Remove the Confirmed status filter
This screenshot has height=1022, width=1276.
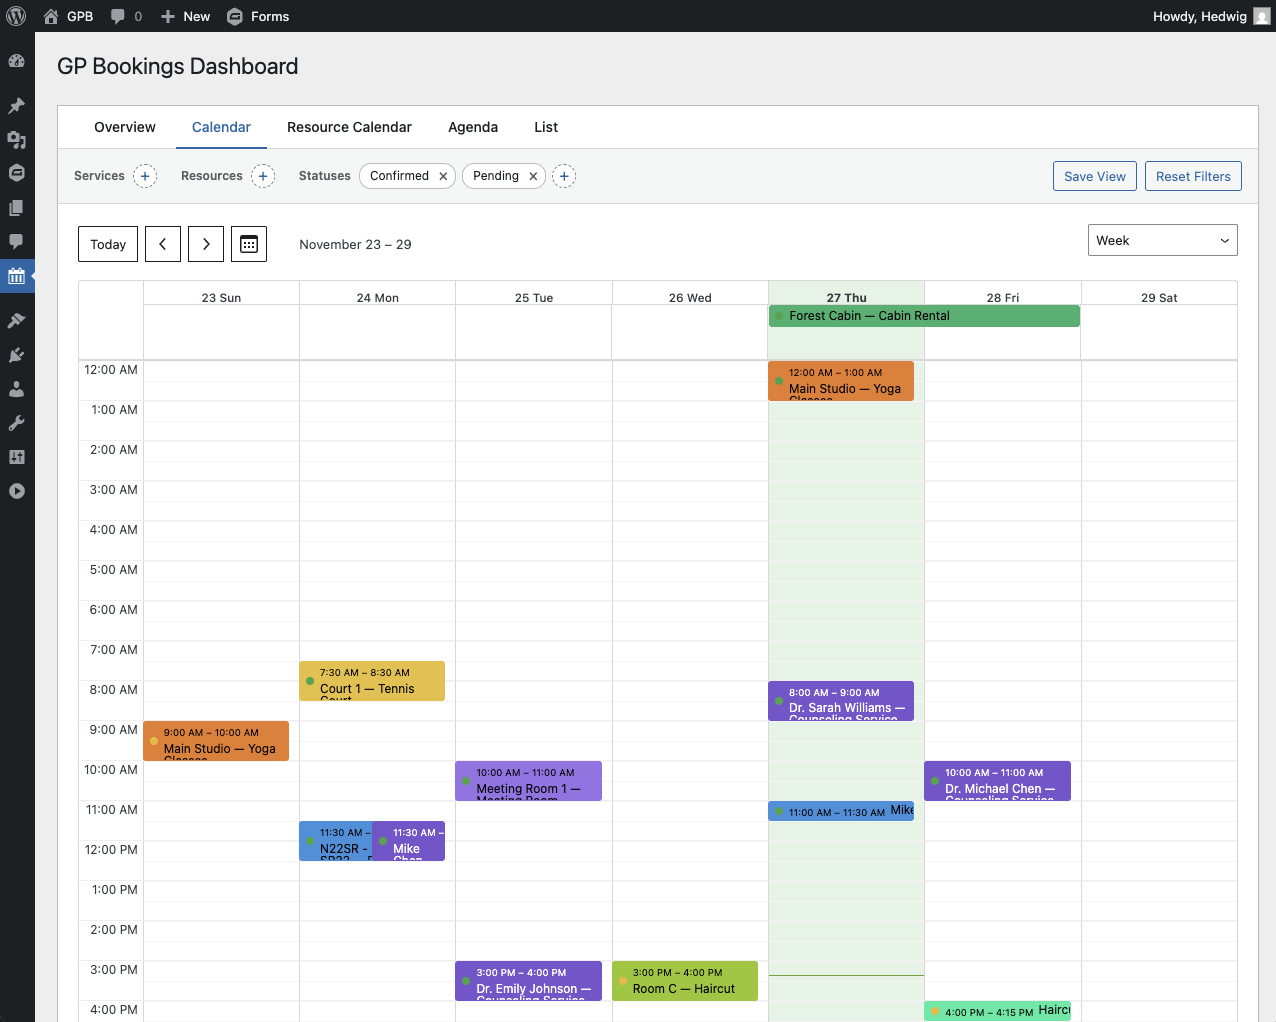443,176
